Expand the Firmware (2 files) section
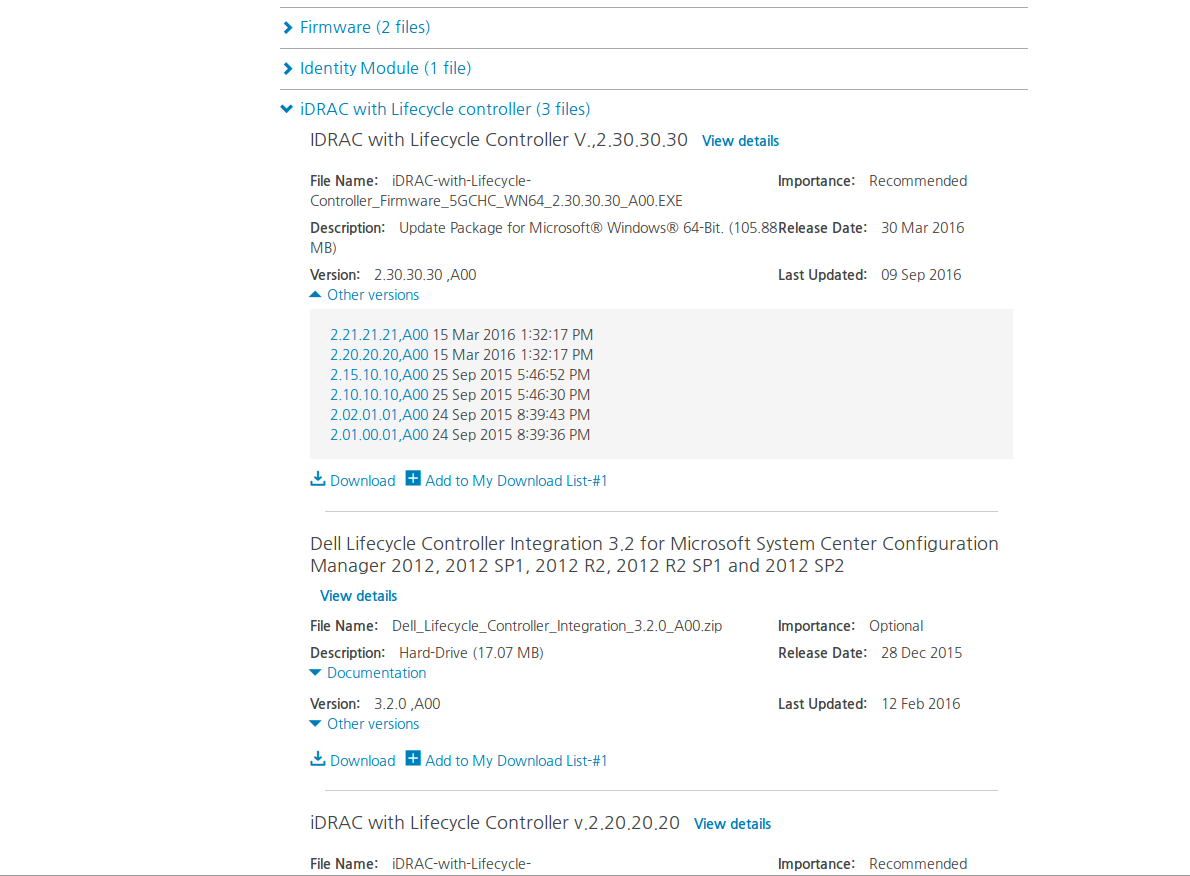The width and height of the screenshot is (1190, 876). coord(364,27)
